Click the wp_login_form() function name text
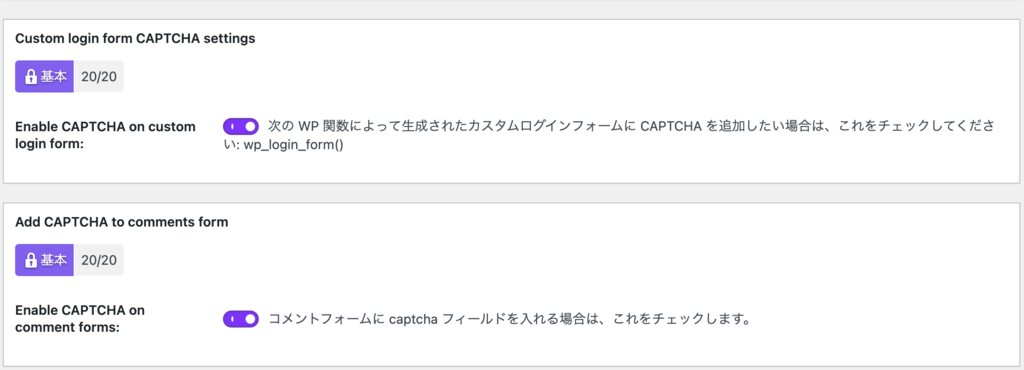 pos(293,145)
